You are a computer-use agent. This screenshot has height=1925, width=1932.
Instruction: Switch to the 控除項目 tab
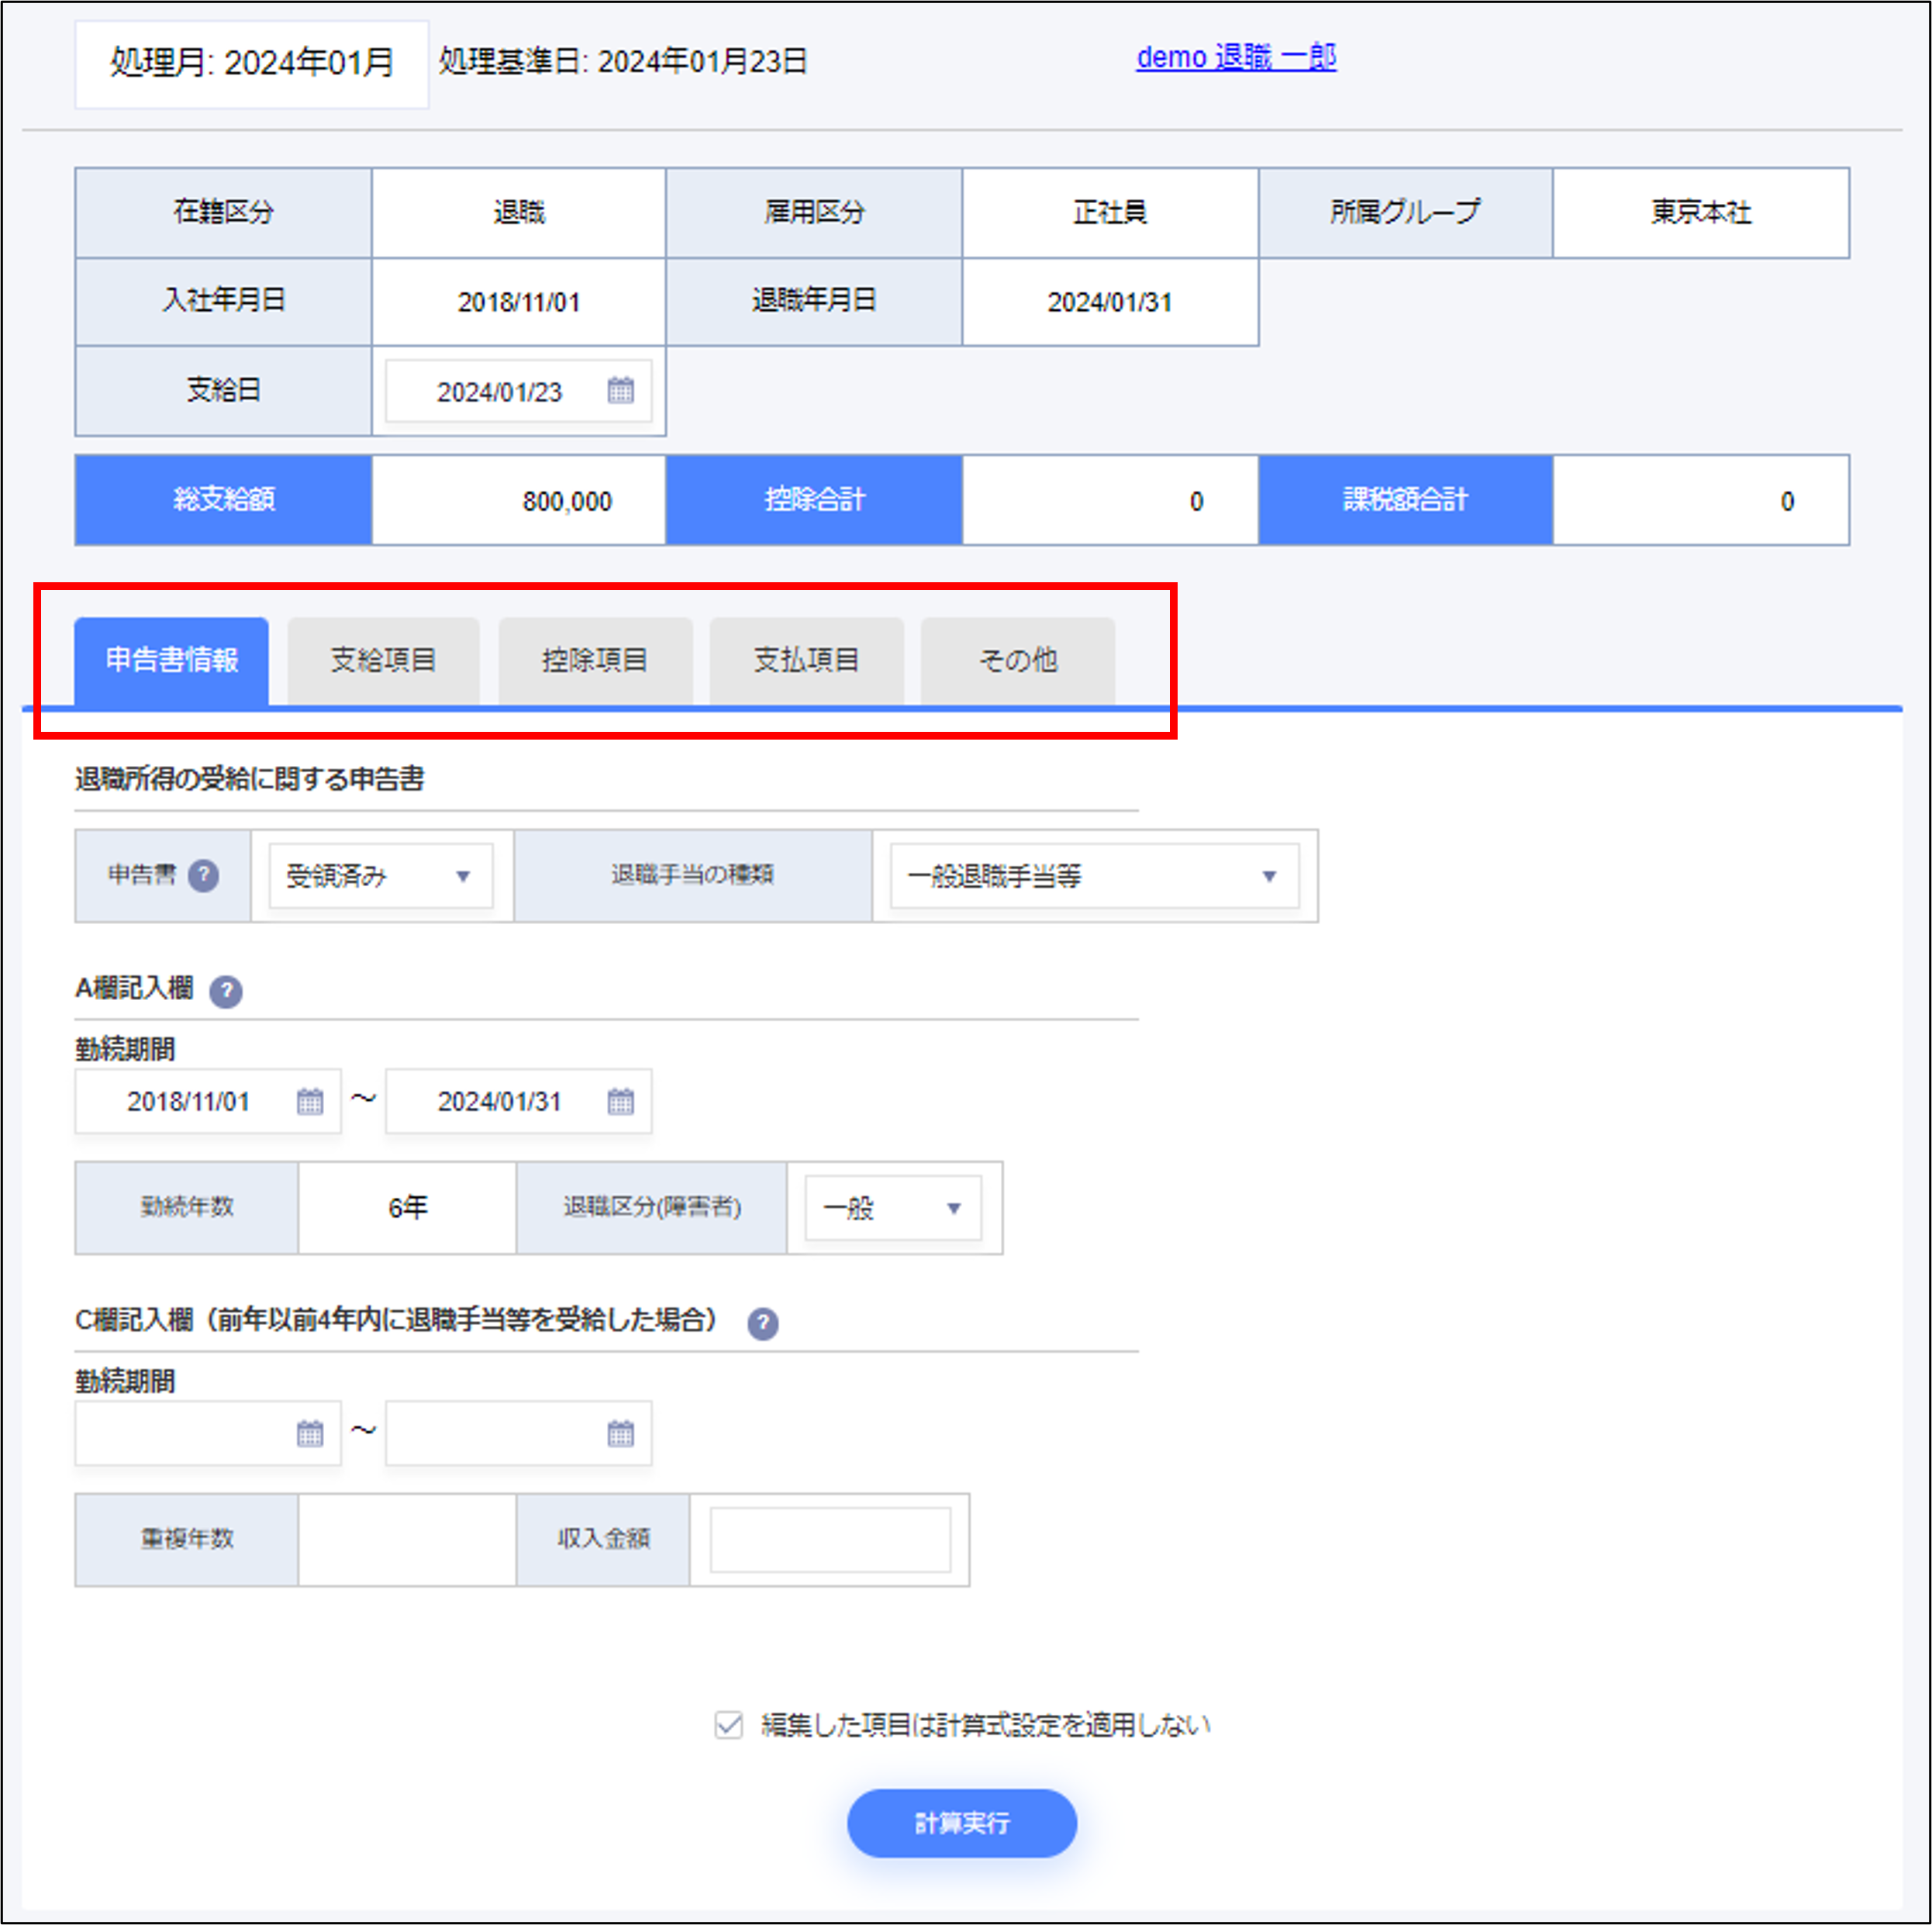(595, 659)
